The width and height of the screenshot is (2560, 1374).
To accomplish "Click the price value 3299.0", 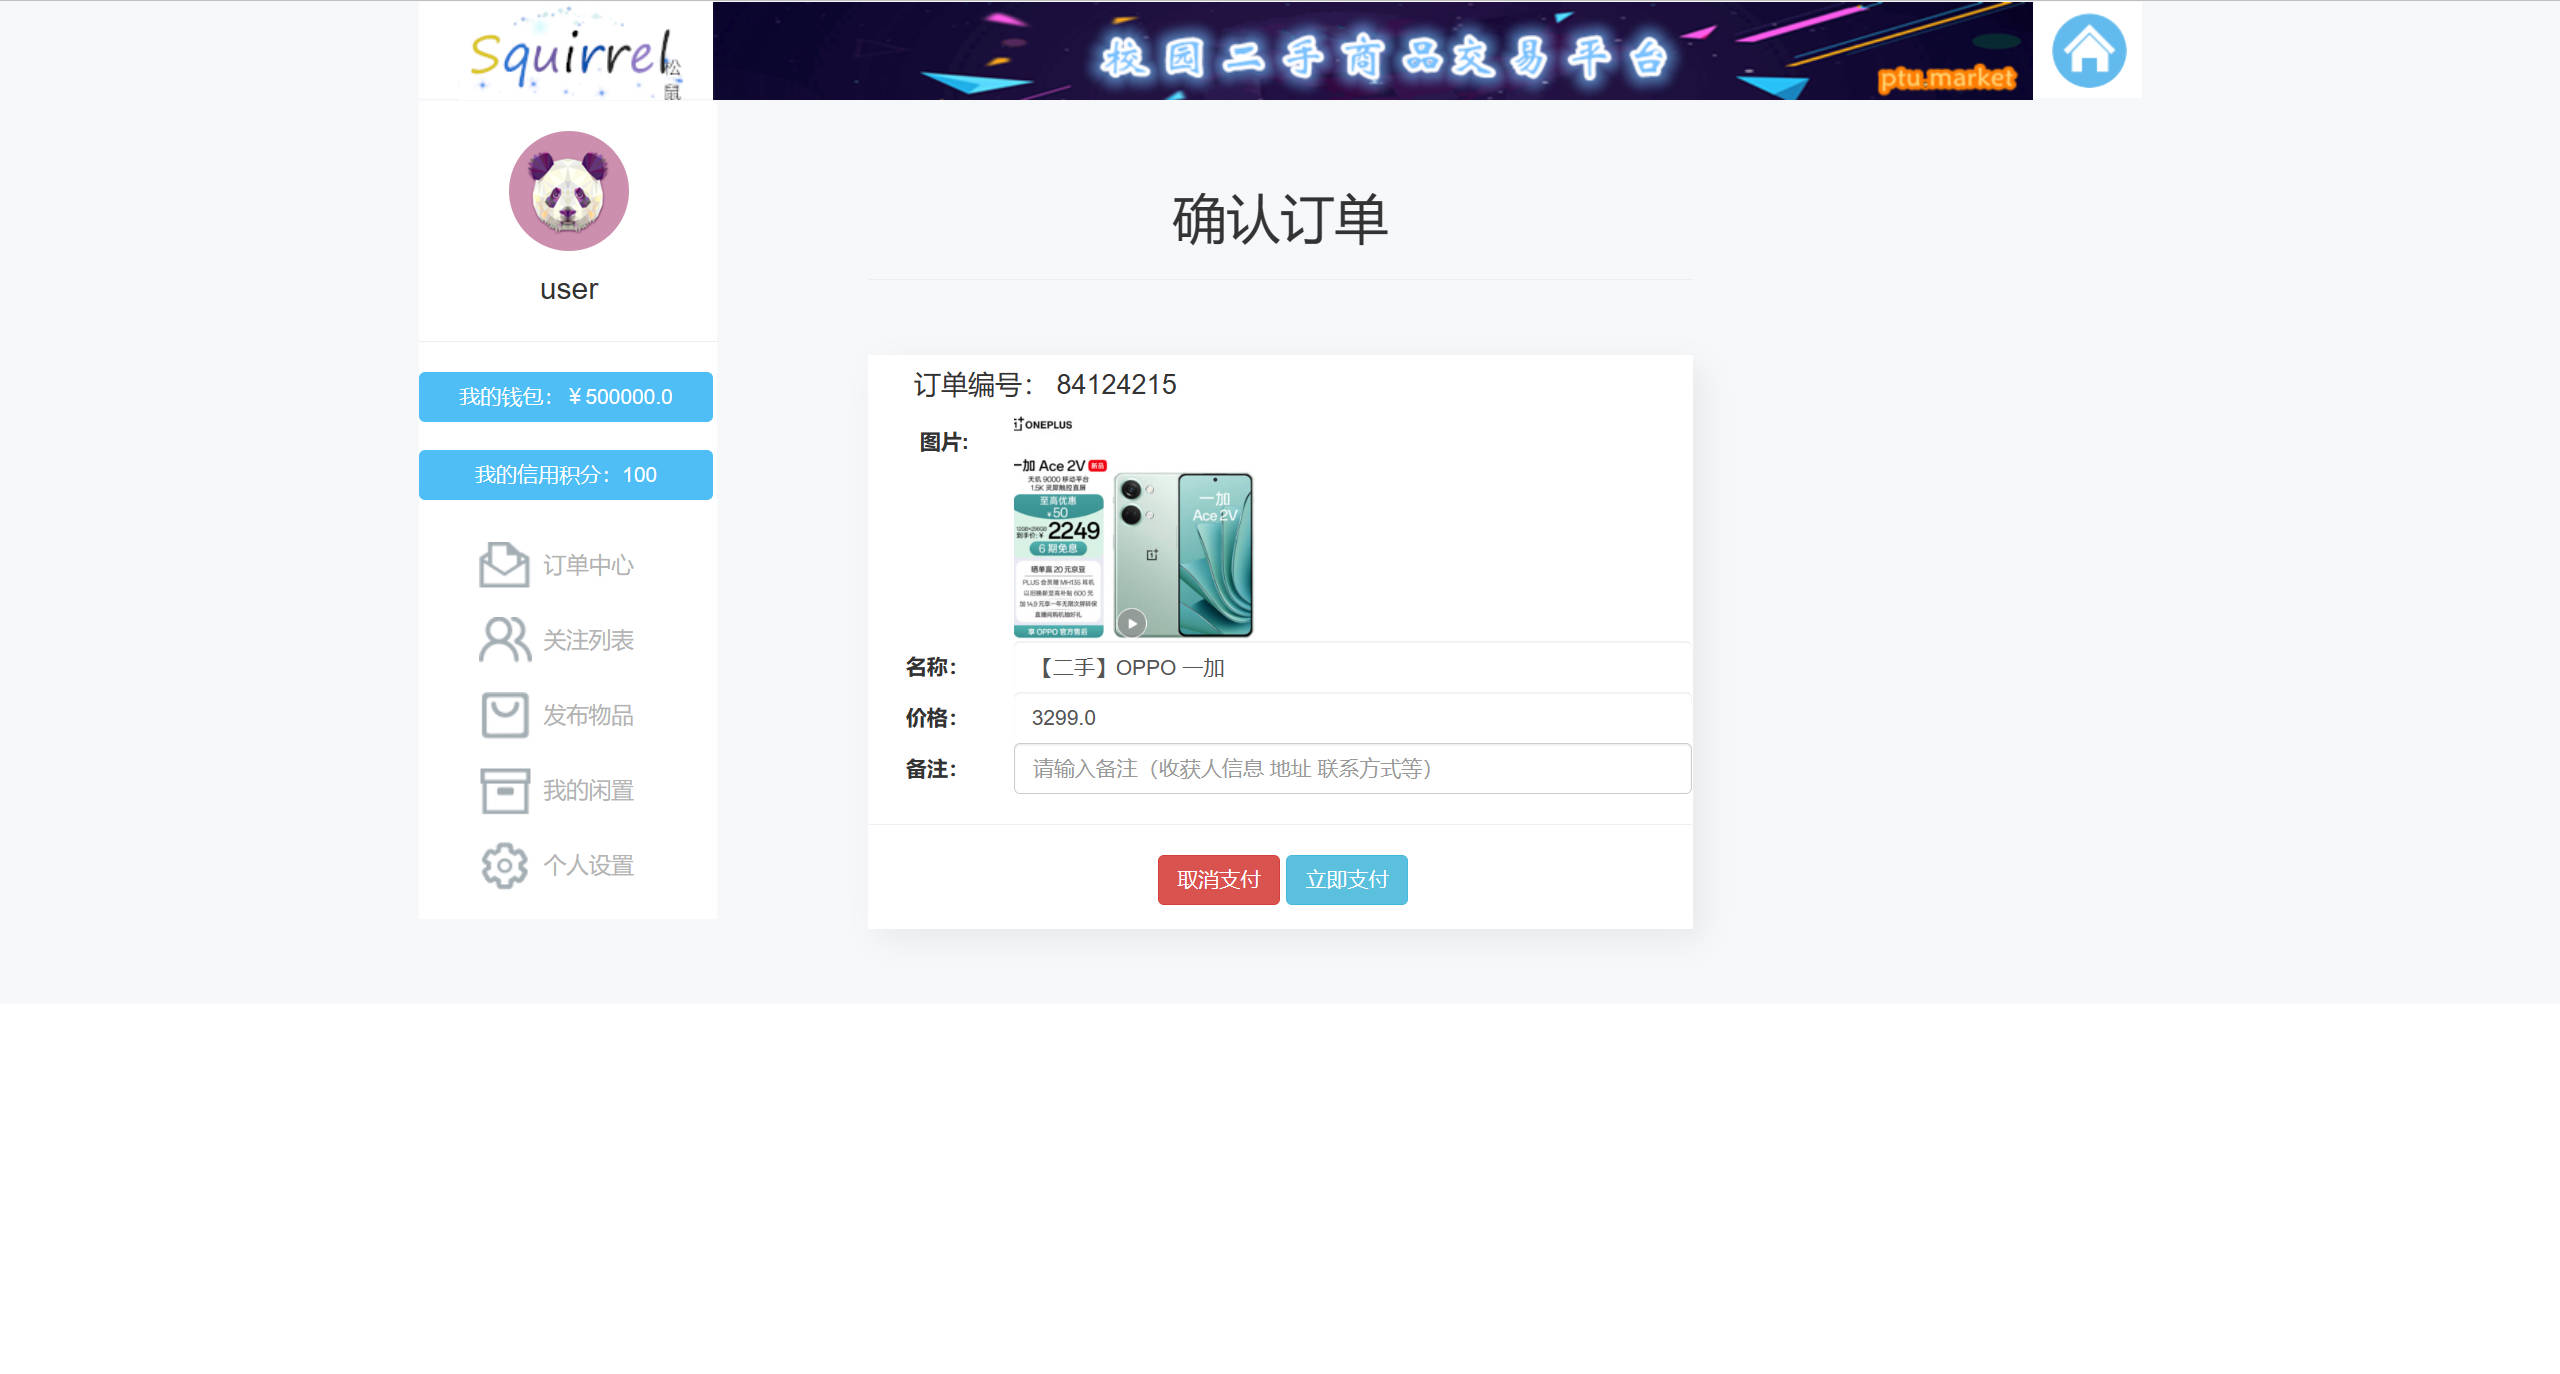I will [x=1064, y=717].
